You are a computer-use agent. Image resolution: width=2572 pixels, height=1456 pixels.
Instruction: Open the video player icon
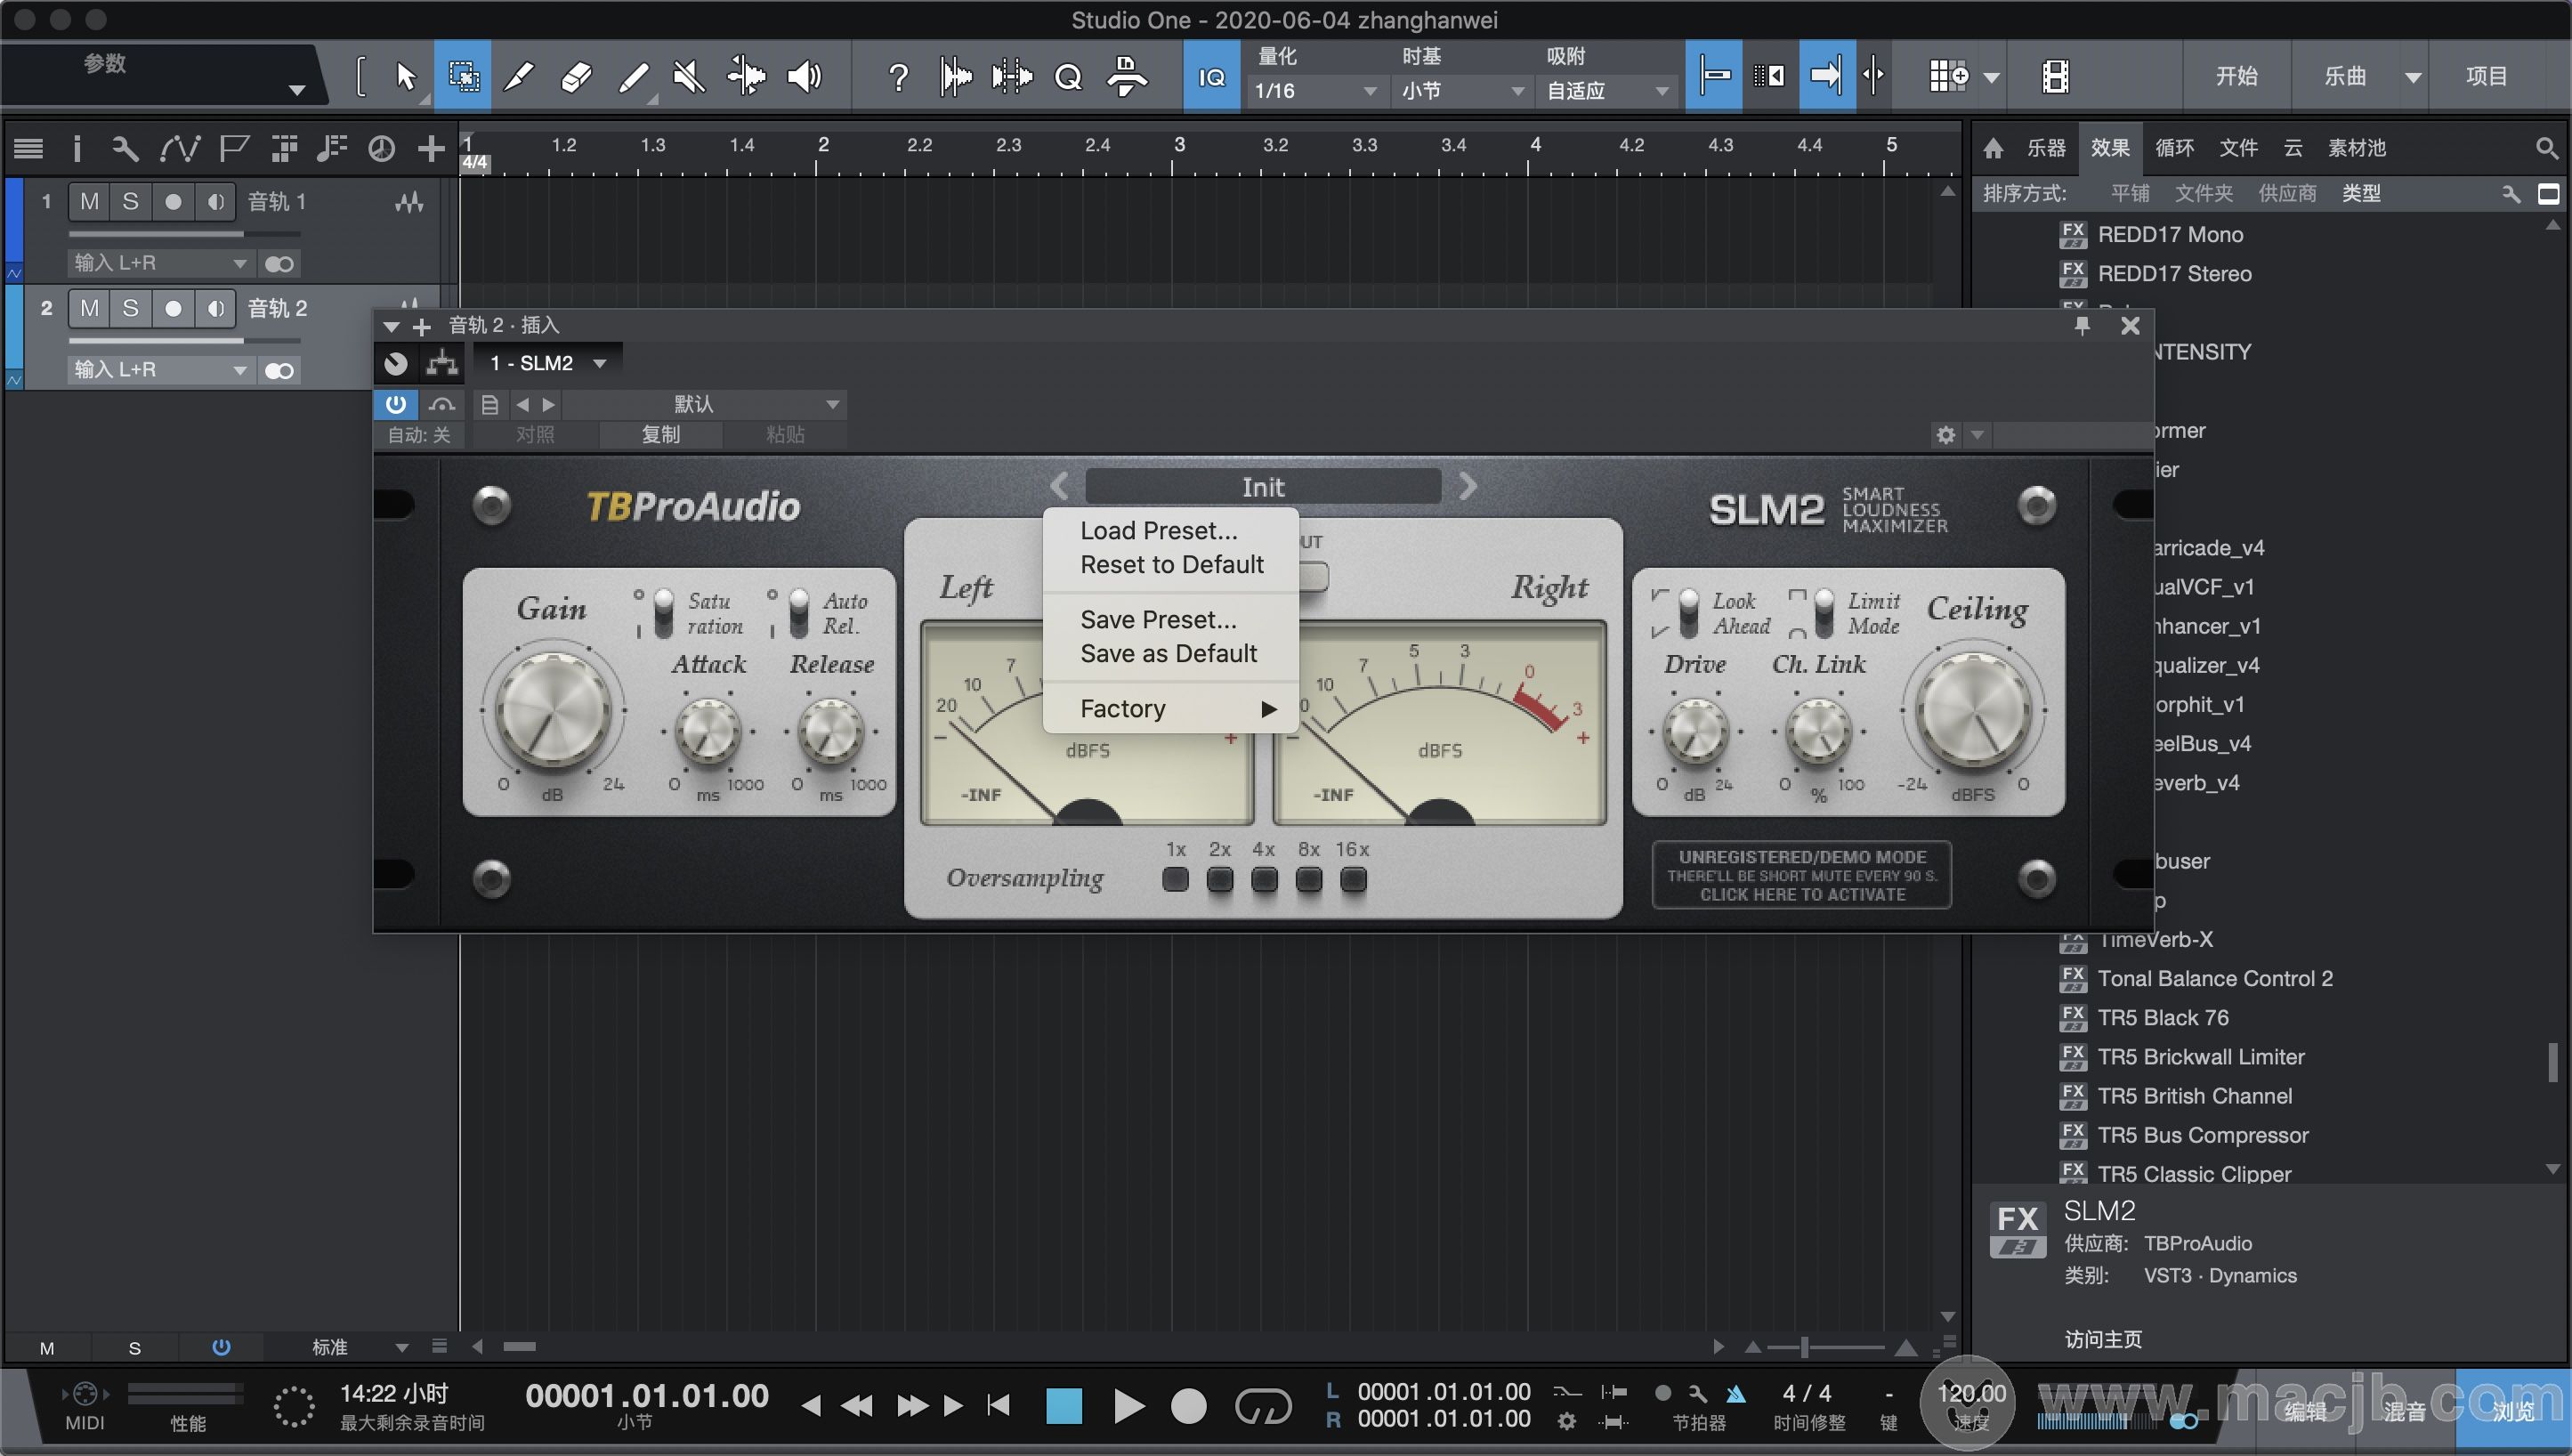2055,76
